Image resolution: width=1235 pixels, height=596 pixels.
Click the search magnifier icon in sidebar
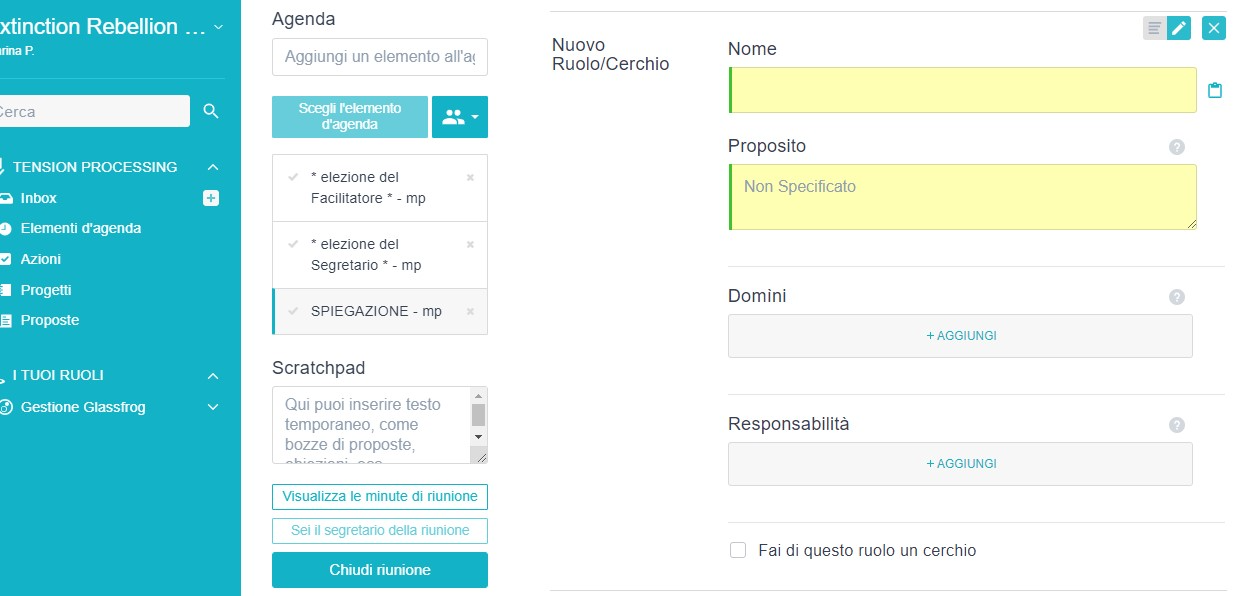211,111
